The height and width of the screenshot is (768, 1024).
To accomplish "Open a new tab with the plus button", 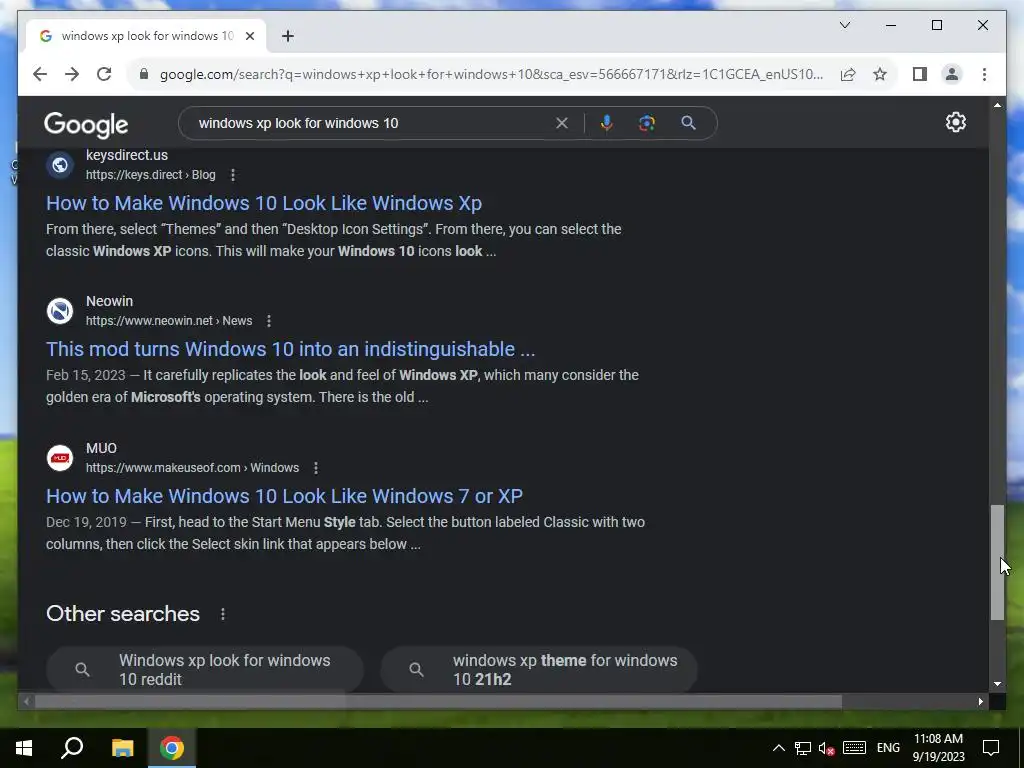I will pyautogui.click(x=287, y=36).
